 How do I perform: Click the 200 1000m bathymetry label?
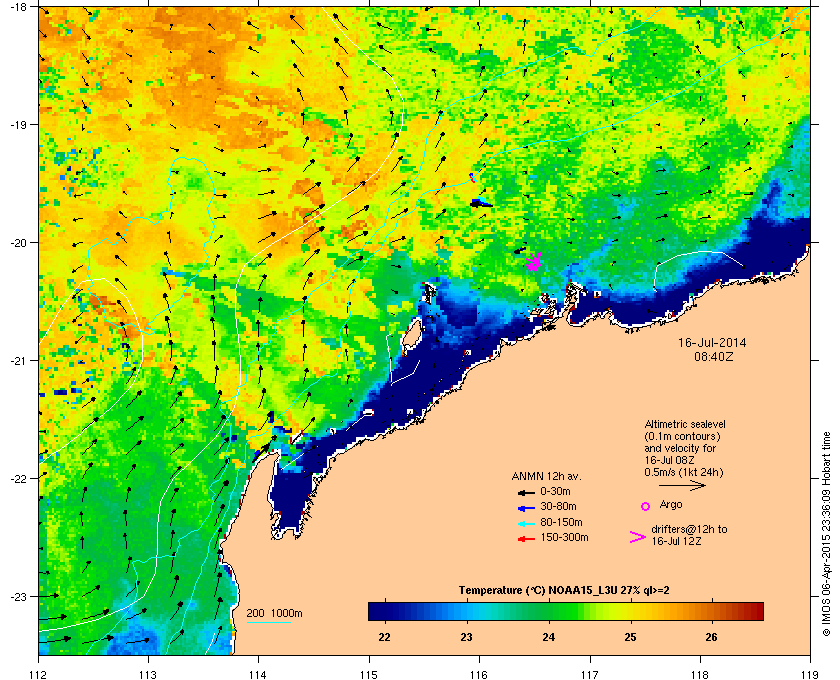[x=274, y=614]
